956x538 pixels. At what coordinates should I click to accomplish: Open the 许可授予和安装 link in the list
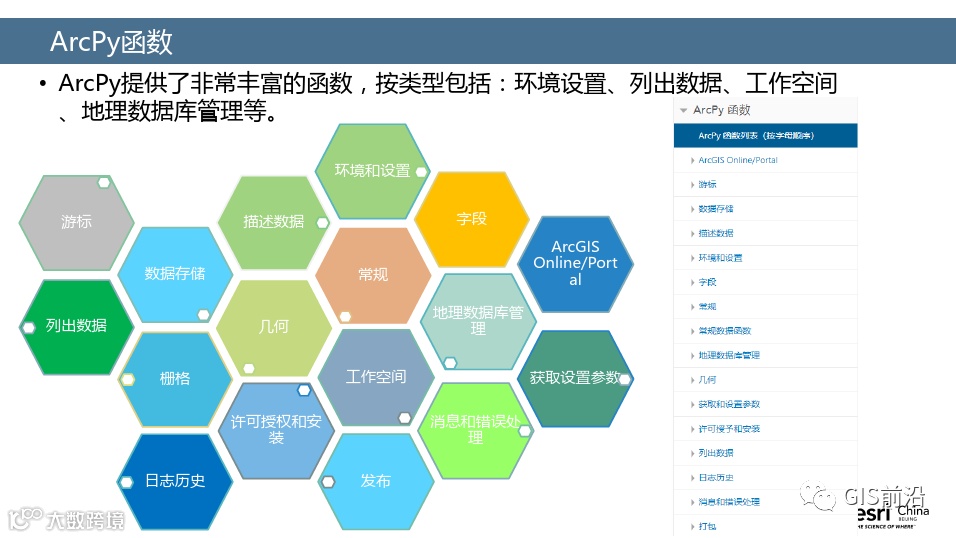pyautogui.click(x=729, y=429)
